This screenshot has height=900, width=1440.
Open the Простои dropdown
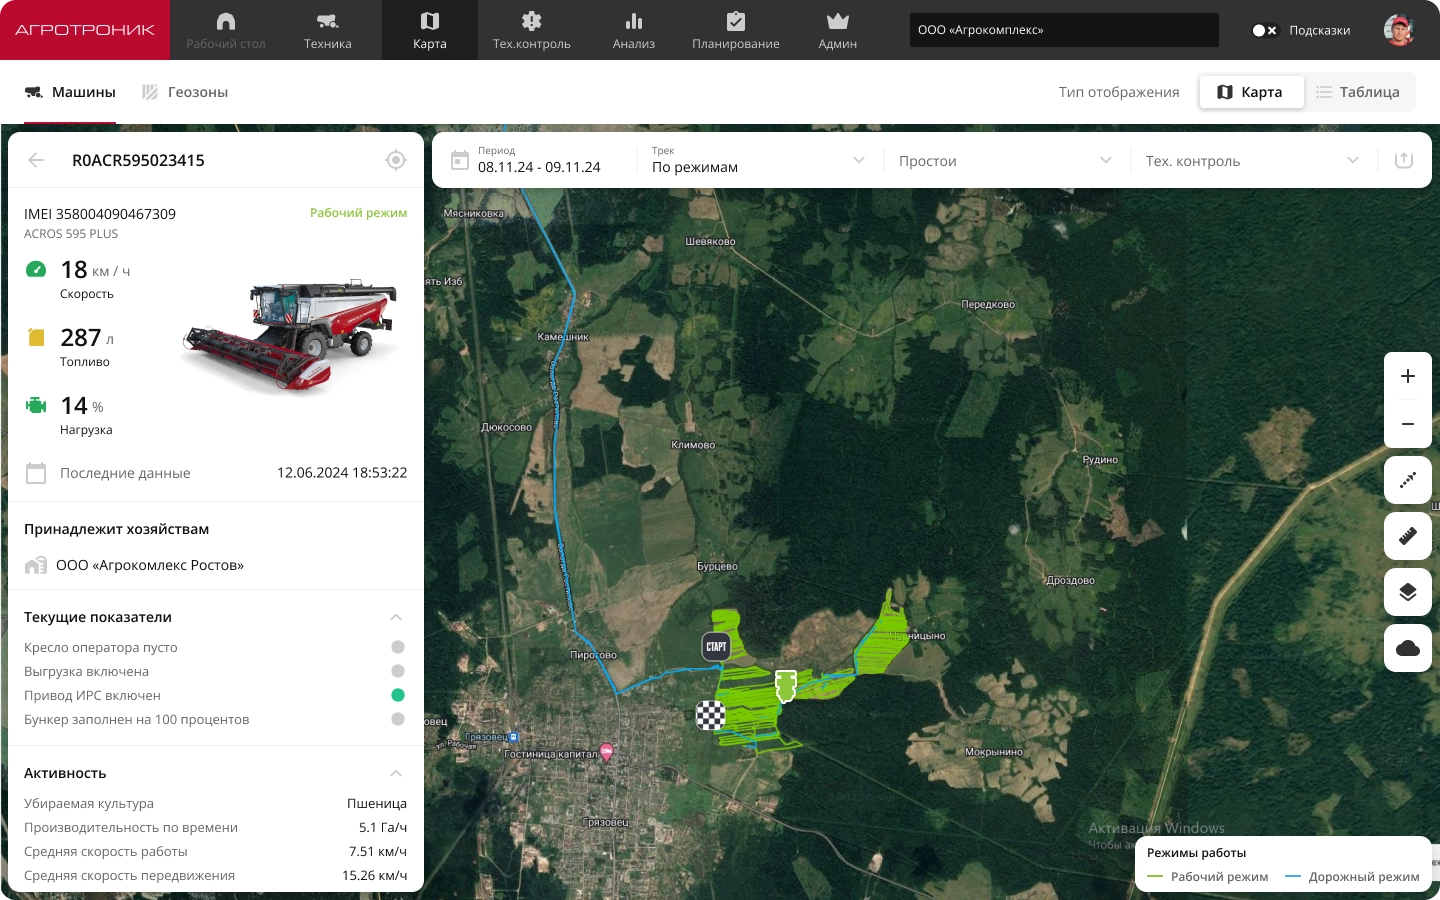tap(1005, 160)
